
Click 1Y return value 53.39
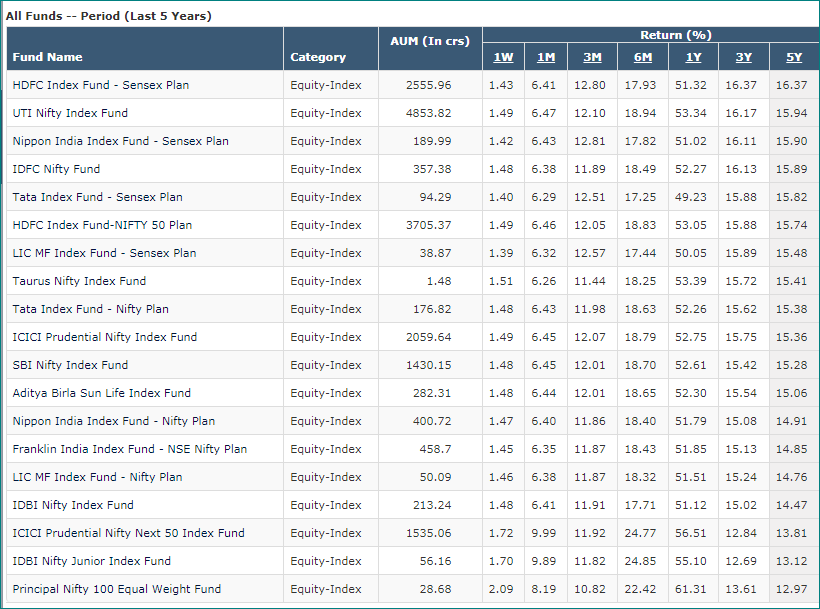(690, 281)
